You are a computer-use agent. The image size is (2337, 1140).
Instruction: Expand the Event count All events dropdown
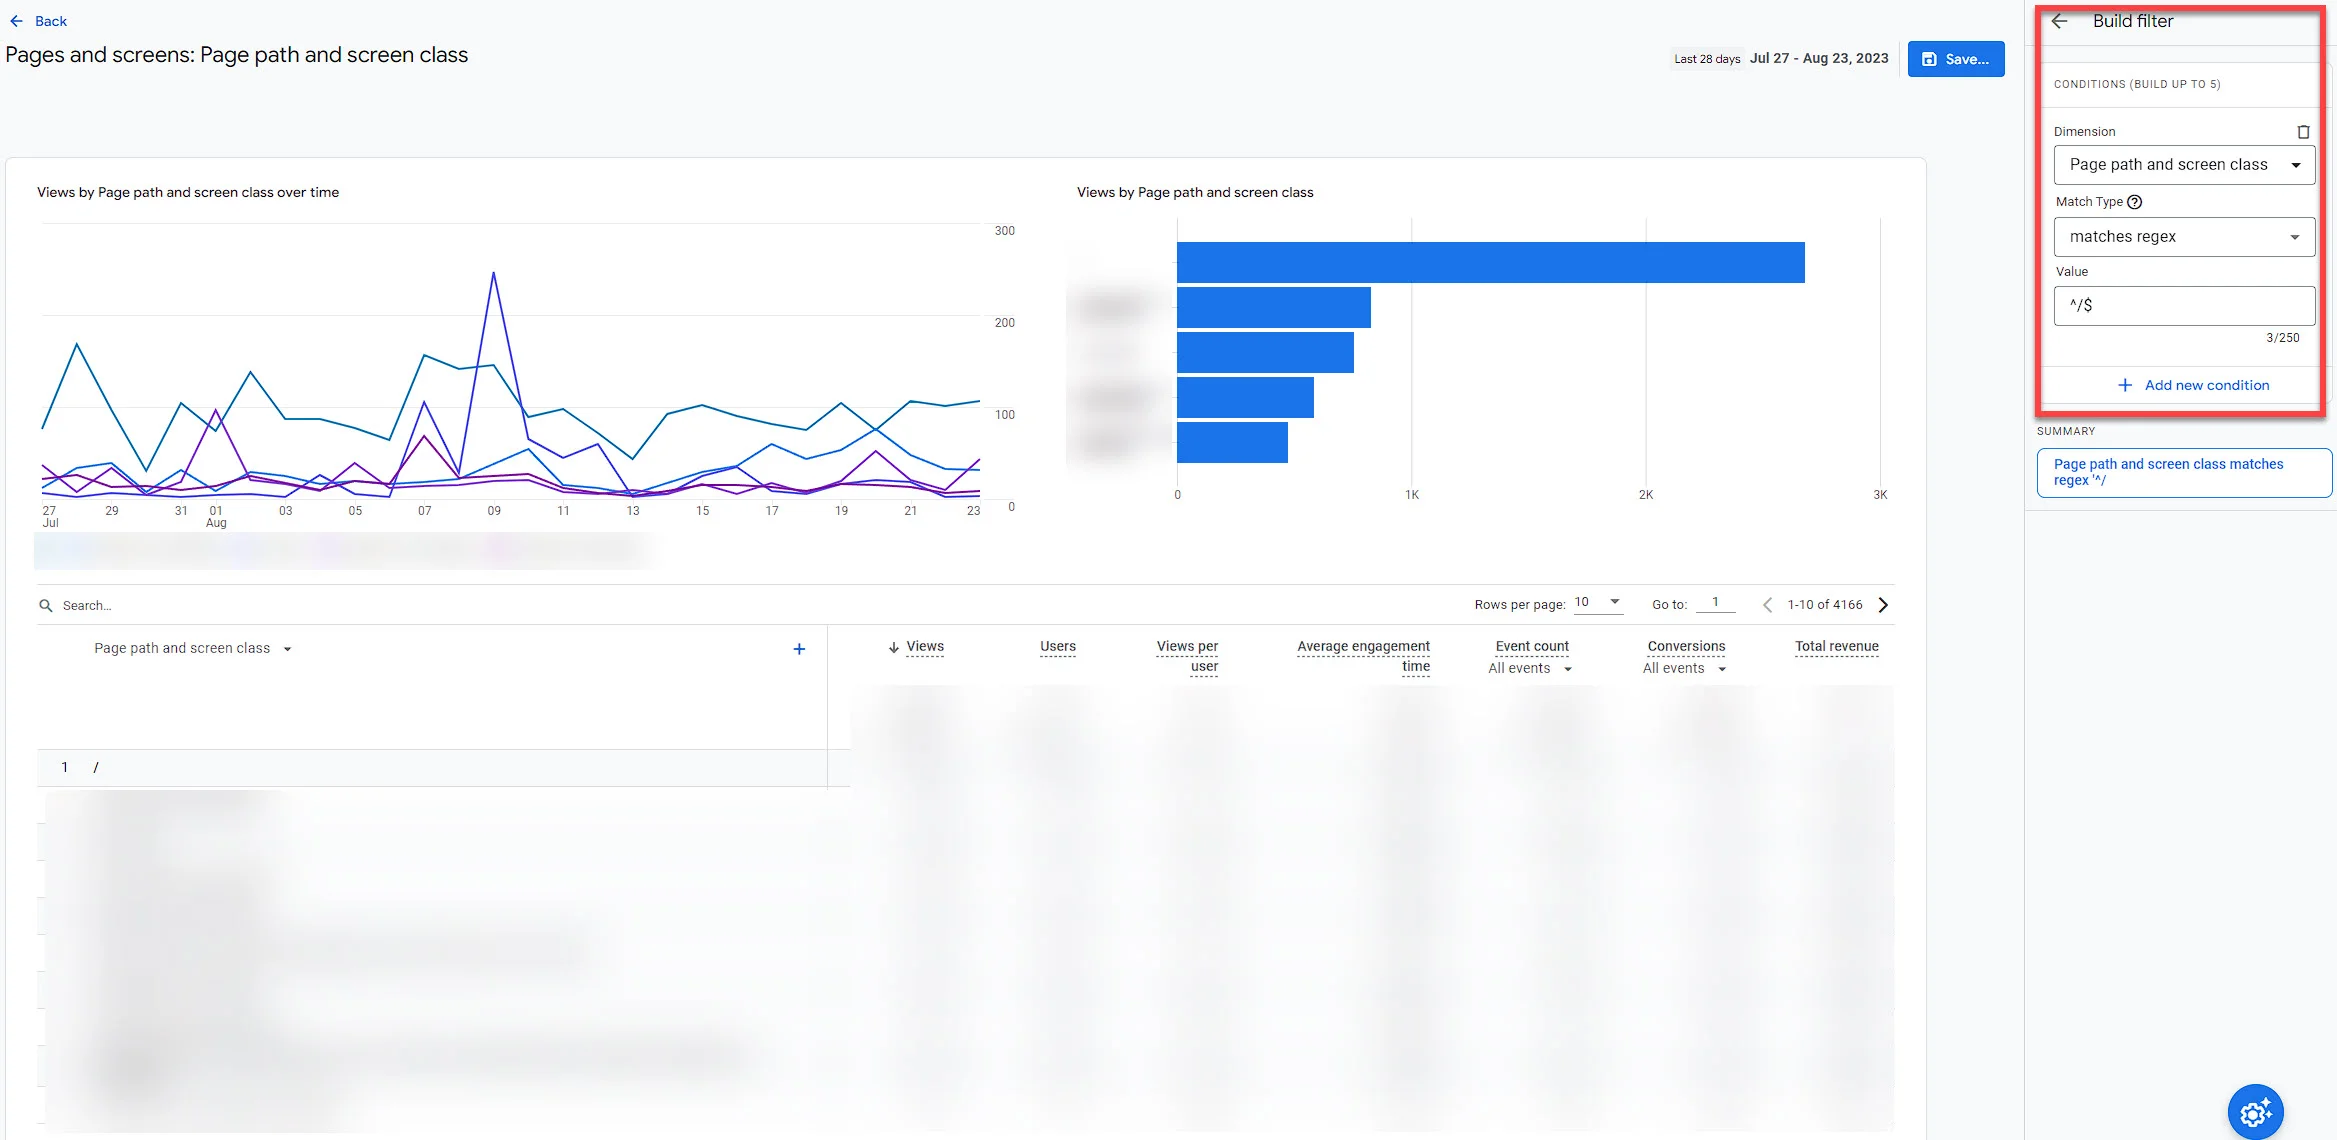coord(1530,669)
